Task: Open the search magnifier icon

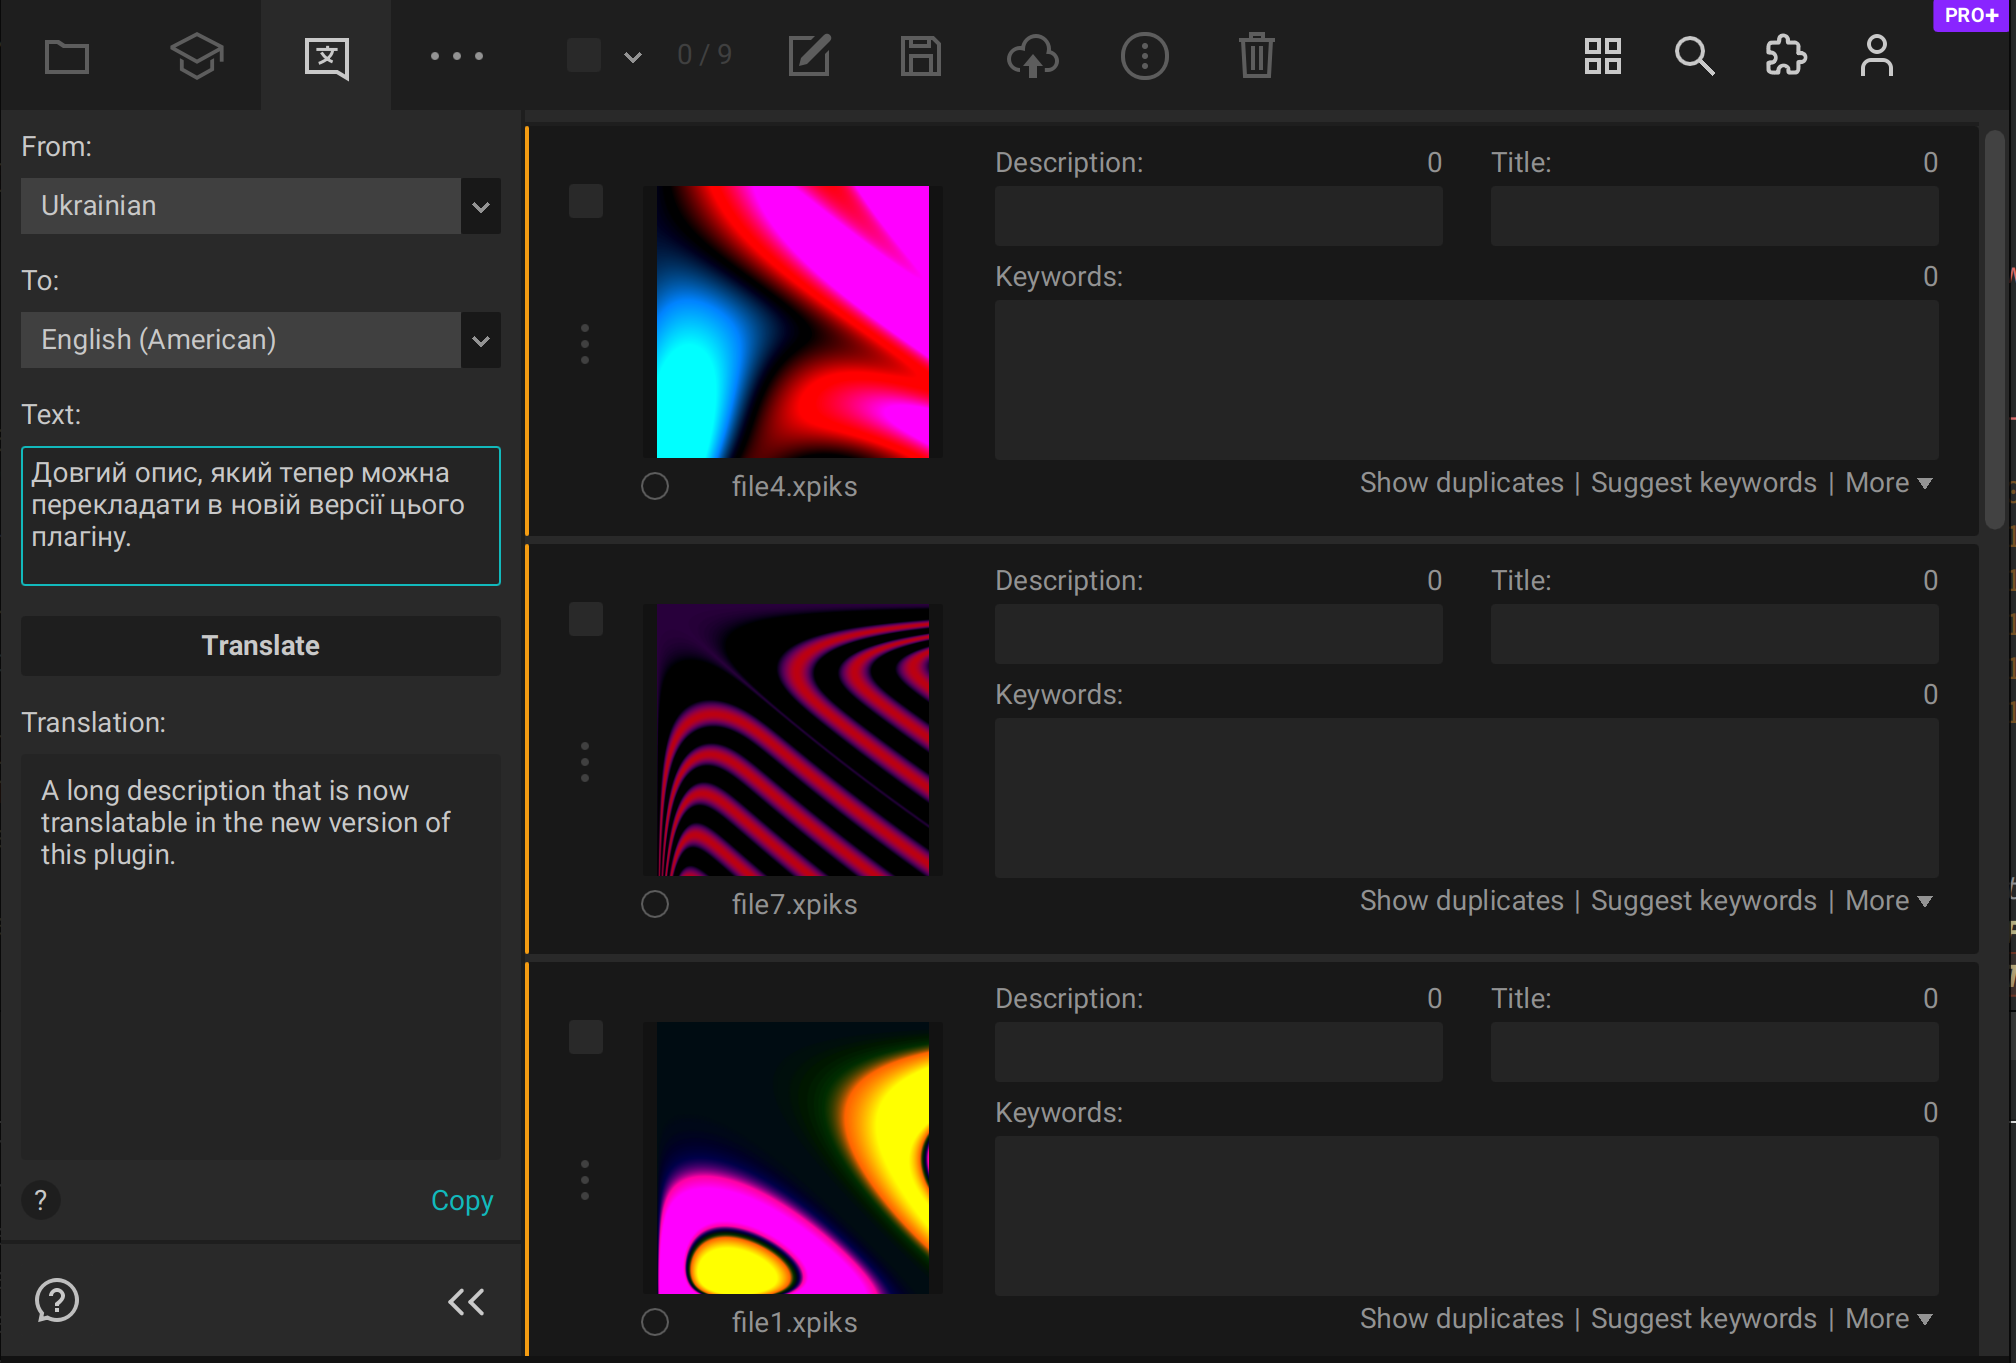Action: pos(1694,56)
